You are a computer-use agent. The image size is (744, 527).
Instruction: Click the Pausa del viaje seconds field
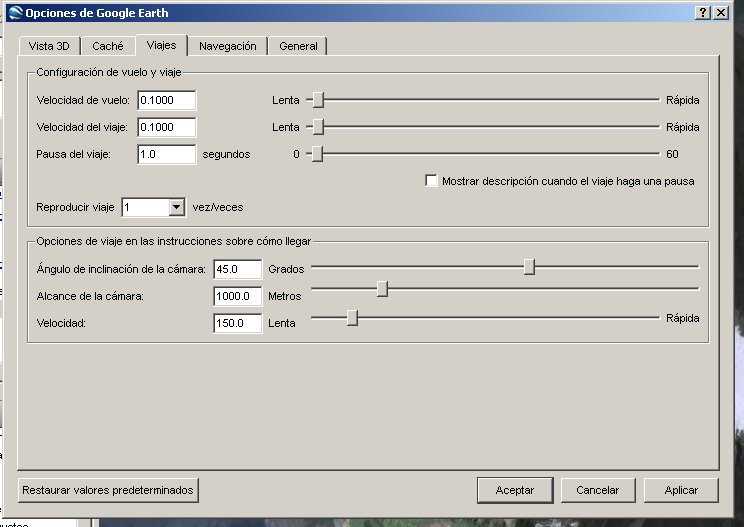(x=167, y=154)
